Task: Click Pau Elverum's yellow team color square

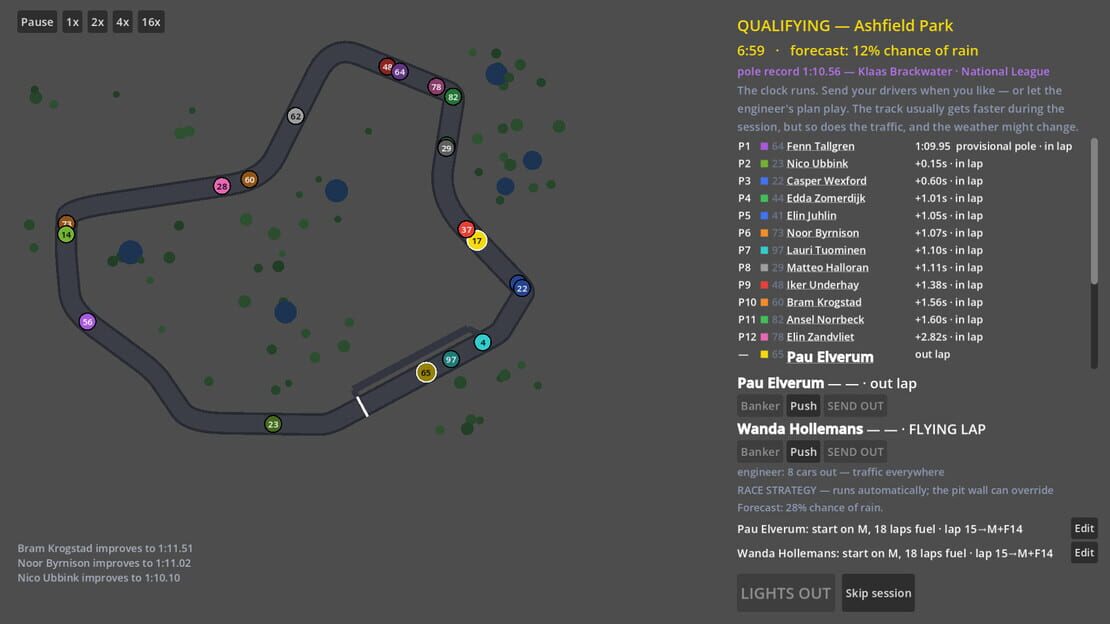Action: [764, 354]
